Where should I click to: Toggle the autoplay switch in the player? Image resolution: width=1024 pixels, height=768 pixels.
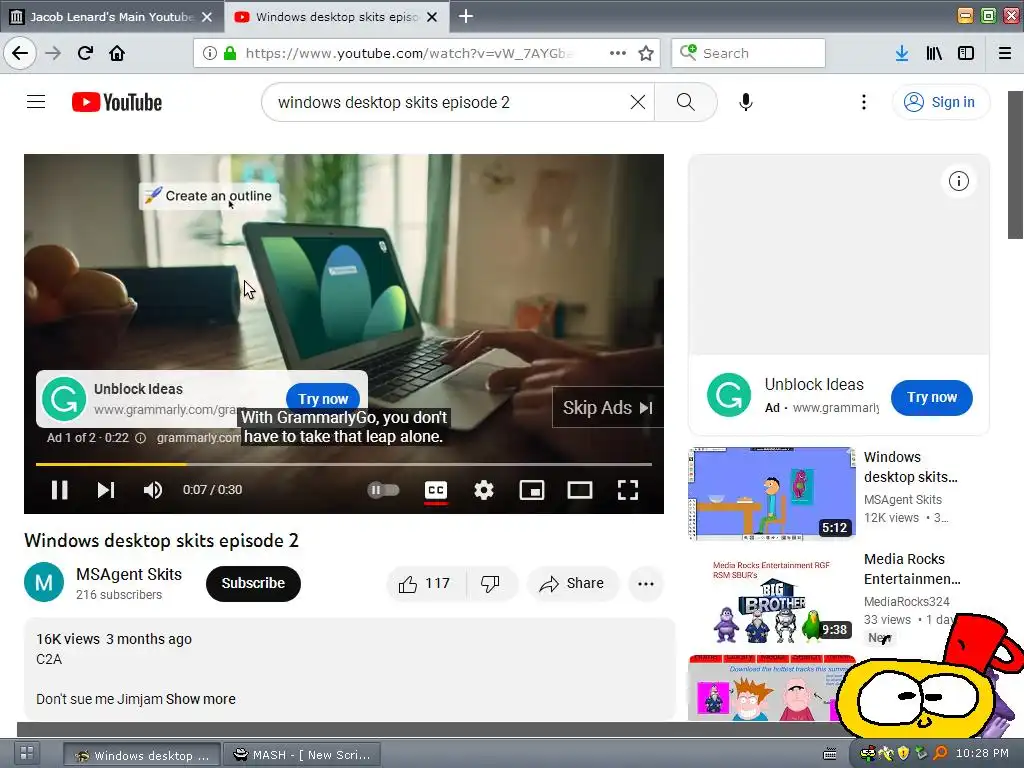383,490
